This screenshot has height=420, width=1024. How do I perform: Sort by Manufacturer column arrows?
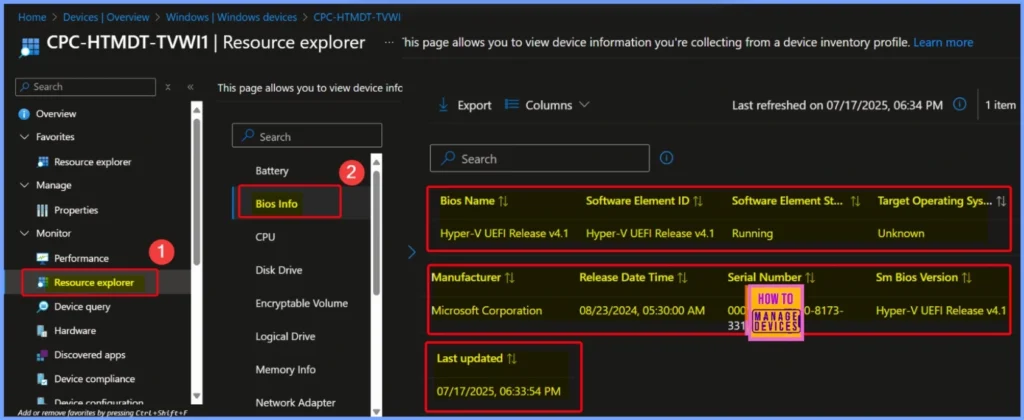tap(509, 278)
